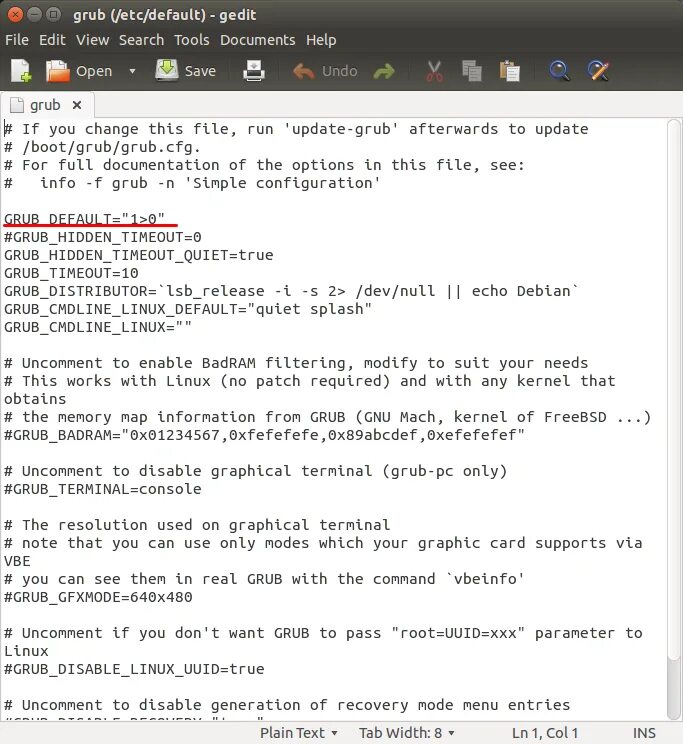Open the Help menu
The image size is (683, 744).
tap(321, 40)
